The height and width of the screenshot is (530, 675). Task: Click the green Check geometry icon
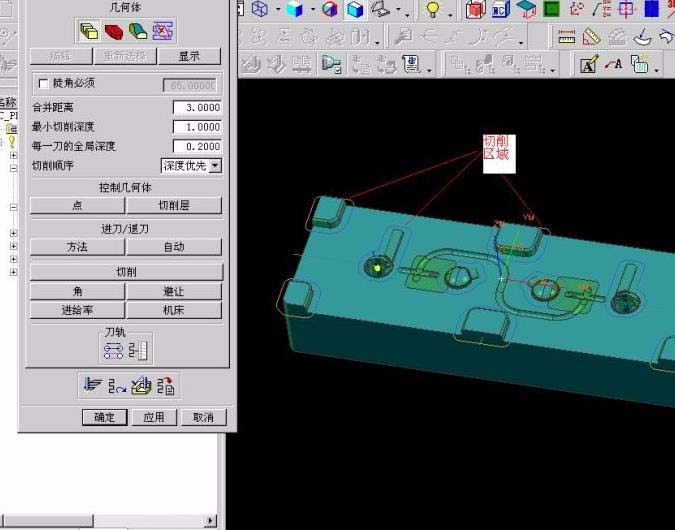(137, 30)
